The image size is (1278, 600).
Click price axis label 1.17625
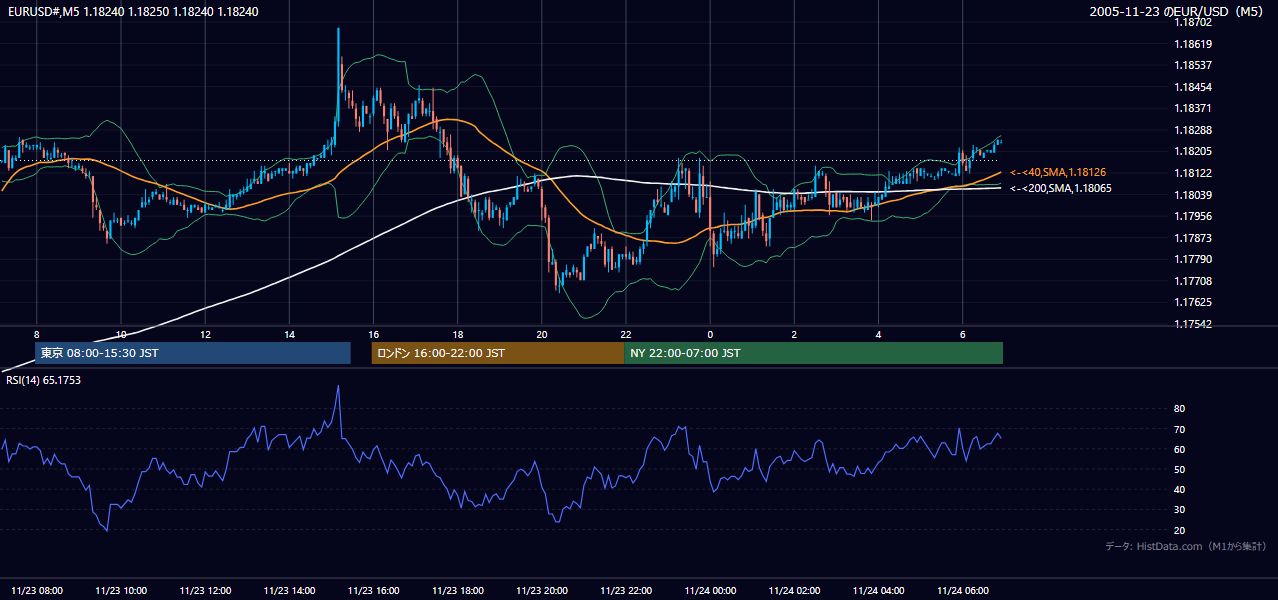pos(1193,302)
